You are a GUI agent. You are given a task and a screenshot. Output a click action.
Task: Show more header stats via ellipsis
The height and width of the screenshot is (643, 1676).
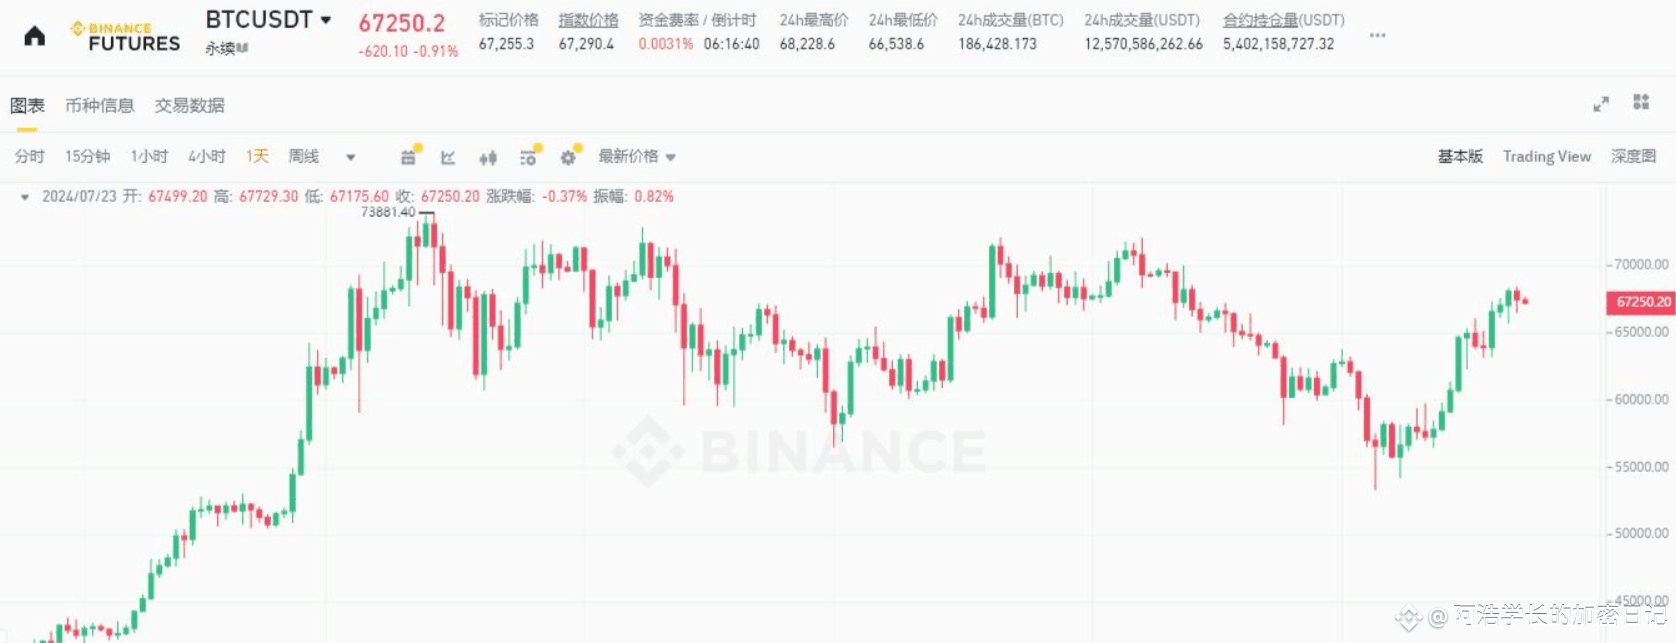[1378, 35]
